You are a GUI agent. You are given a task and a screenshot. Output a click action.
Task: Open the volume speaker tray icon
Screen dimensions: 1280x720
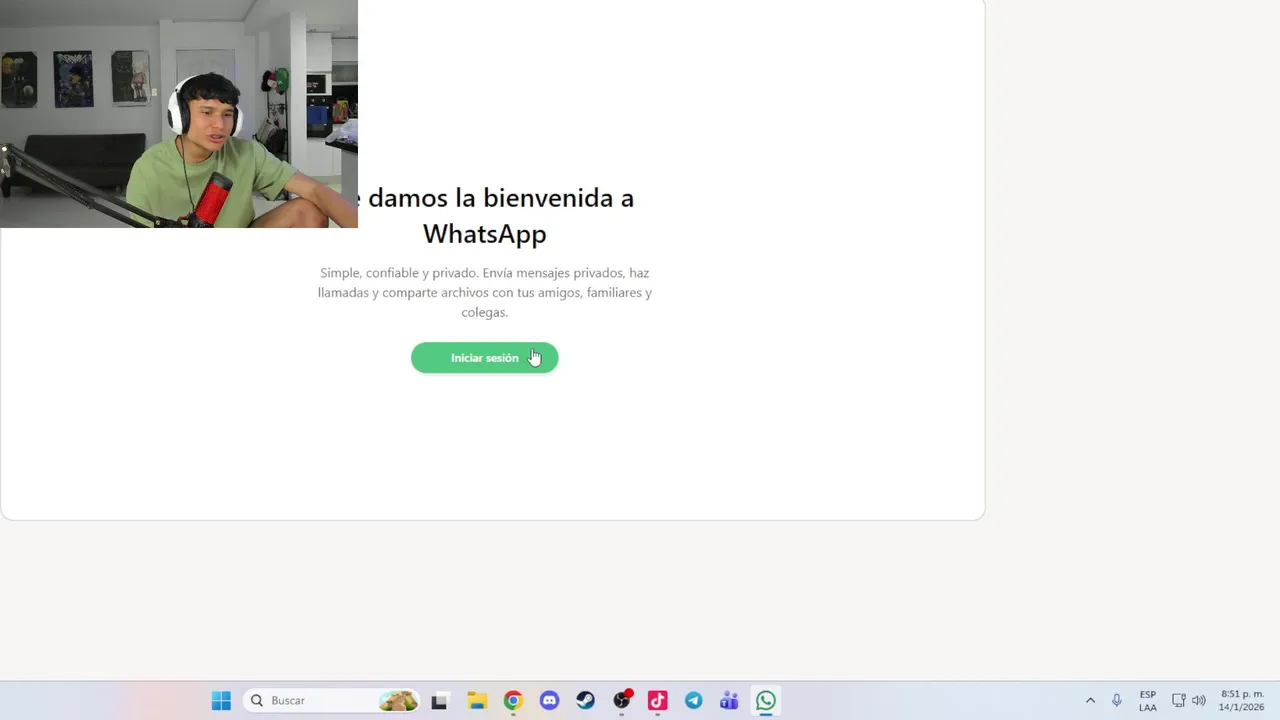pyautogui.click(x=1199, y=701)
